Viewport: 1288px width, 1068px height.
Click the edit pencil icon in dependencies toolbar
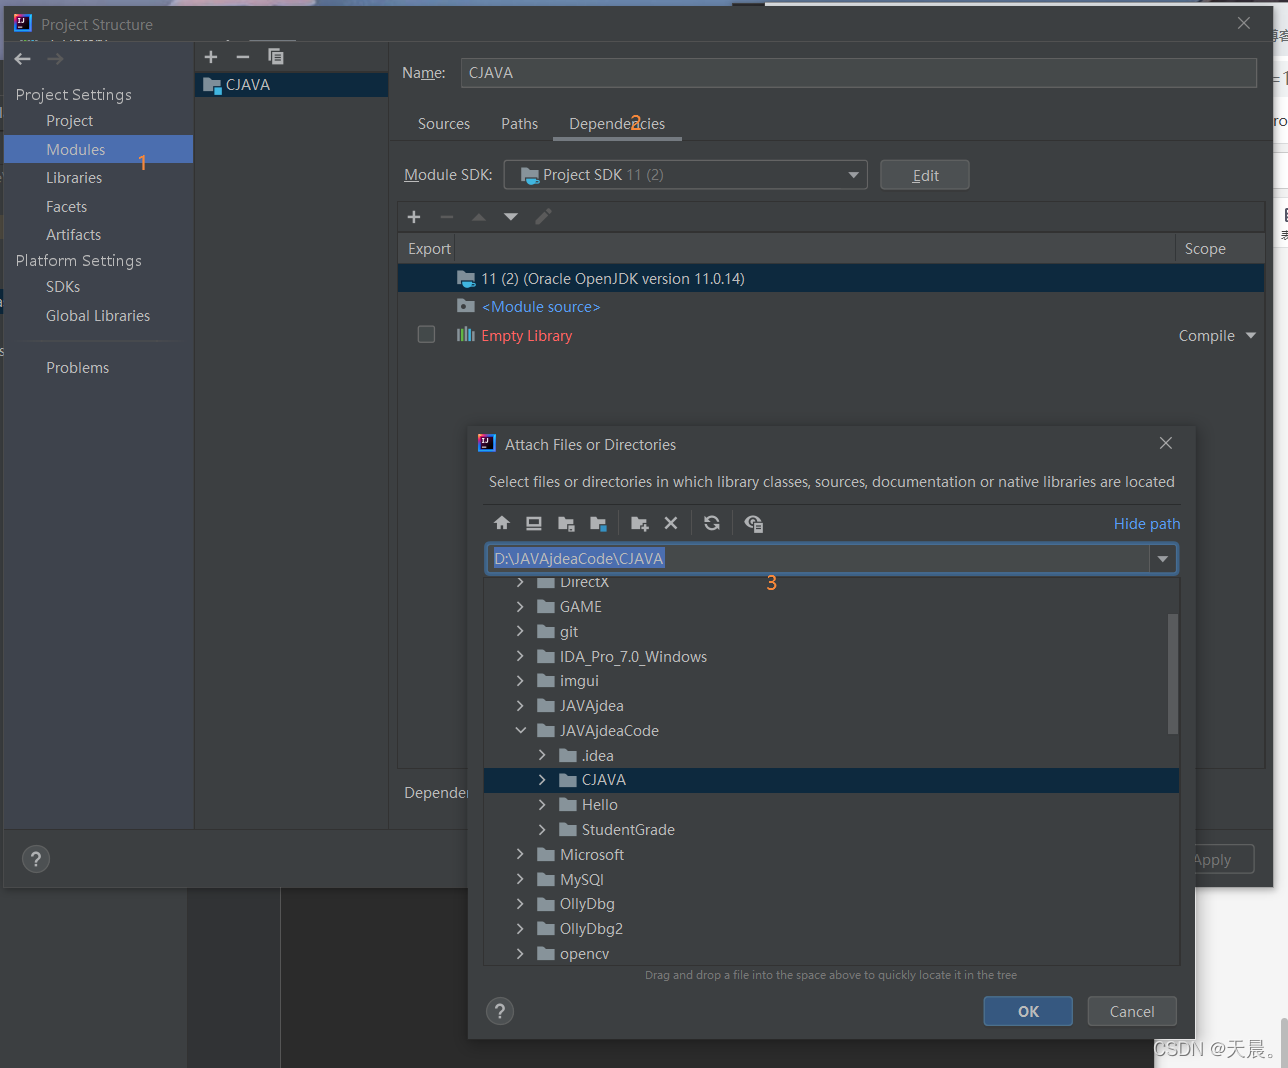click(x=543, y=217)
